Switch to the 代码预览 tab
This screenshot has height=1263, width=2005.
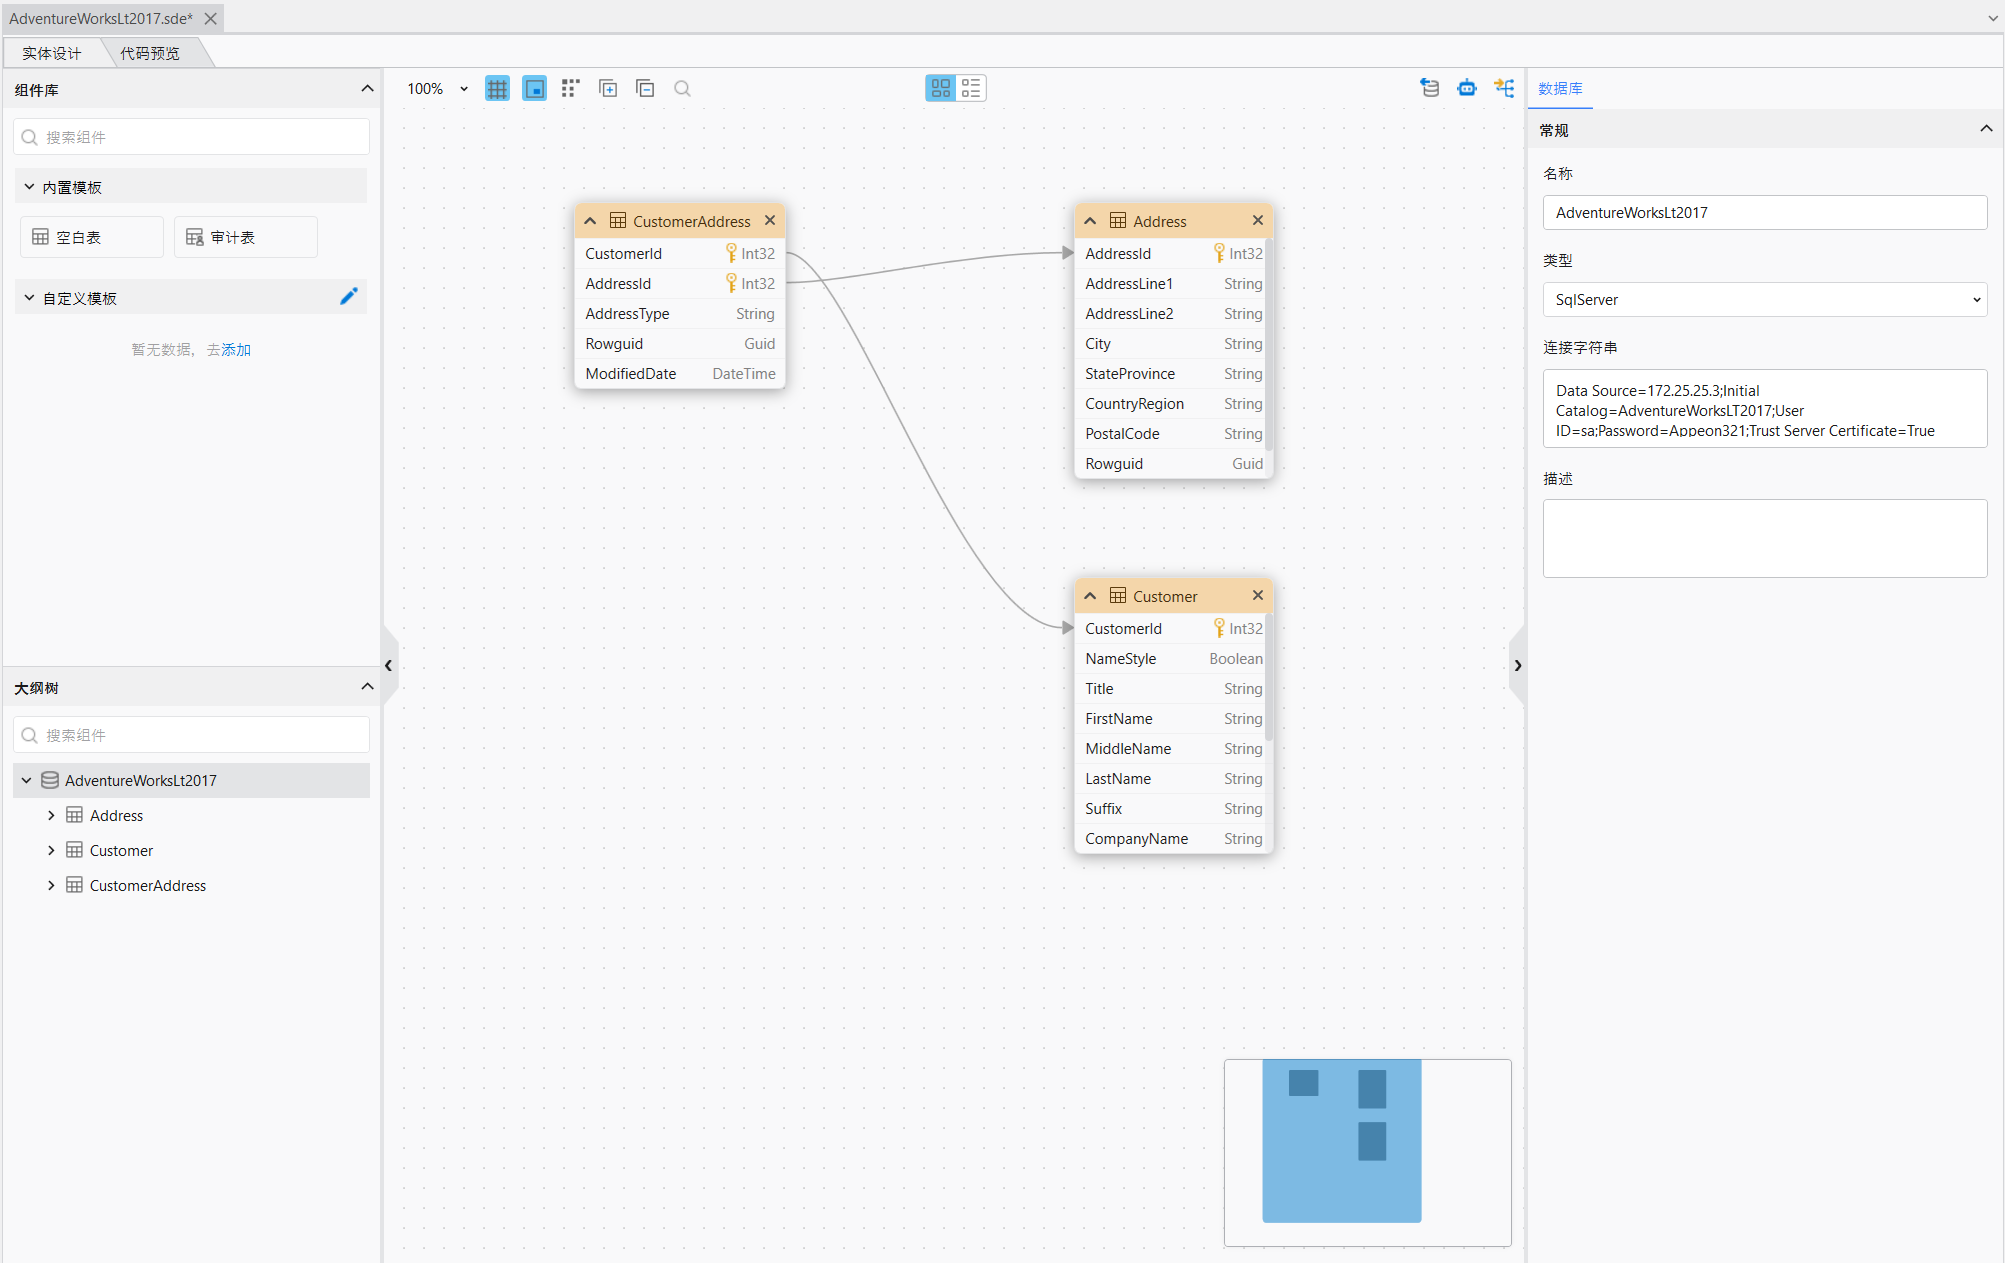(x=150, y=53)
